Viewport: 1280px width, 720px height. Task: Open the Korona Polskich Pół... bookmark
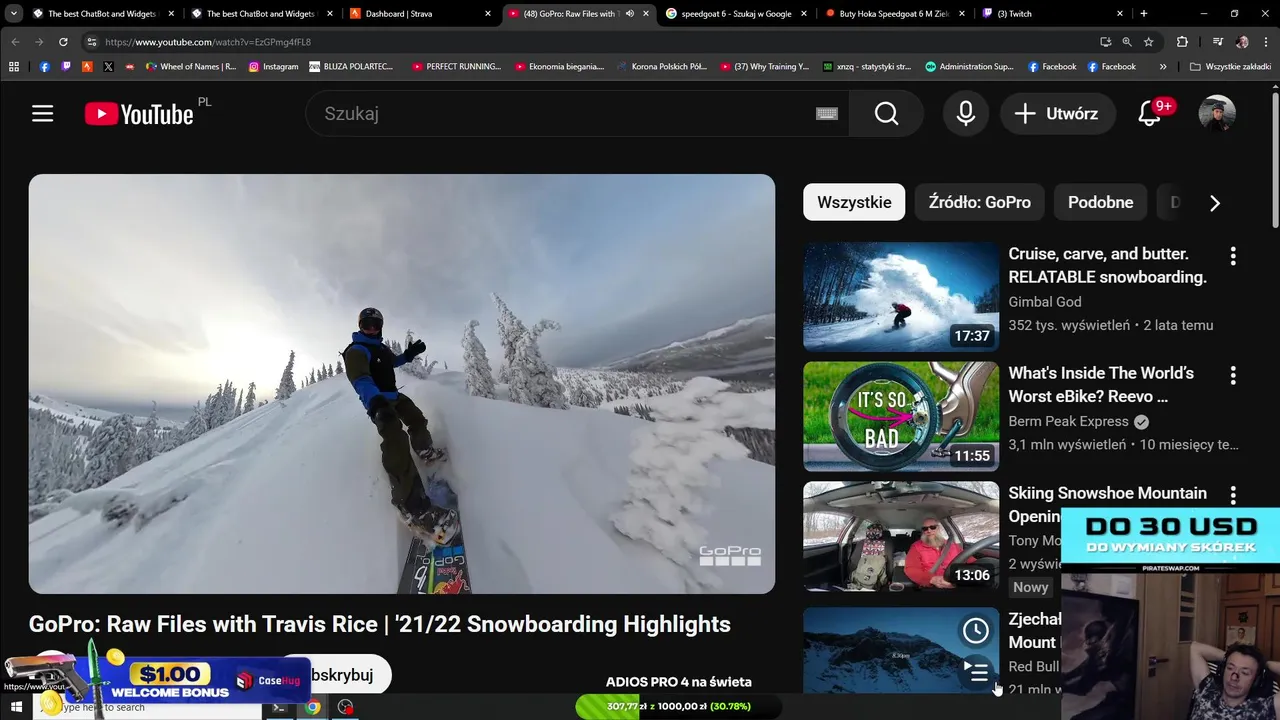click(x=662, y=67)
